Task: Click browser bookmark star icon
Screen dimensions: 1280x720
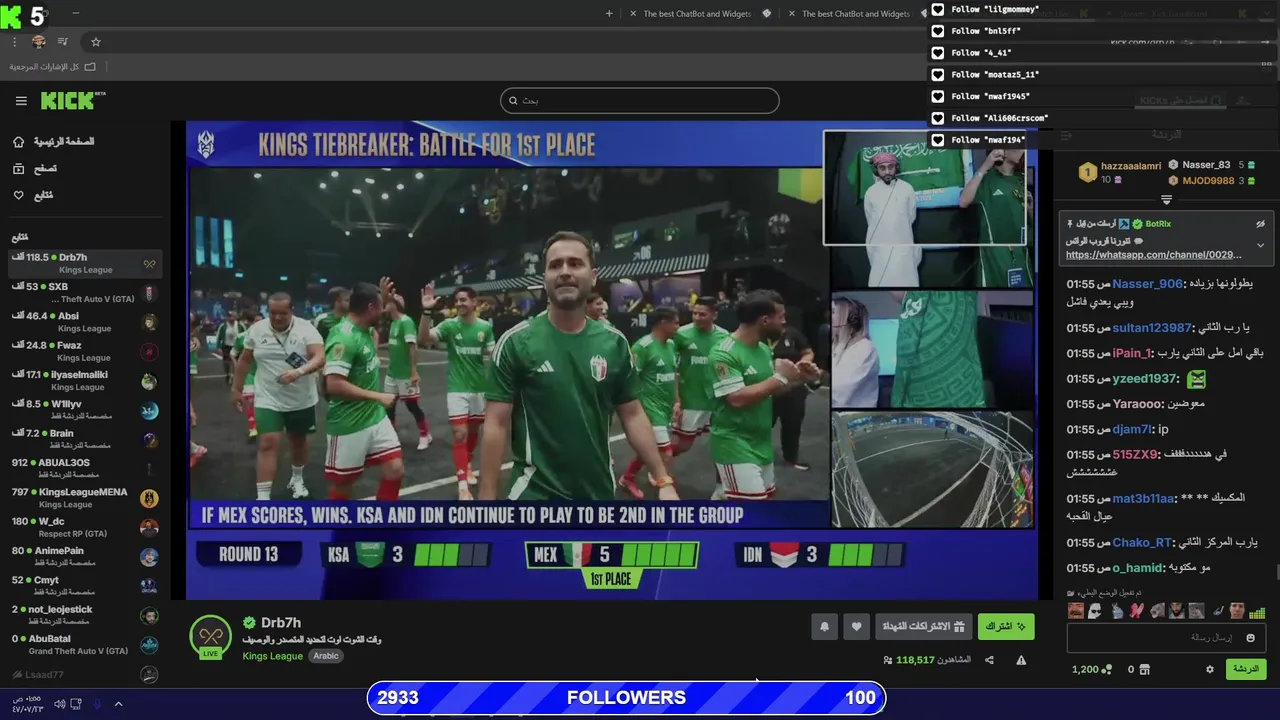Action: (x=96, y=42)
